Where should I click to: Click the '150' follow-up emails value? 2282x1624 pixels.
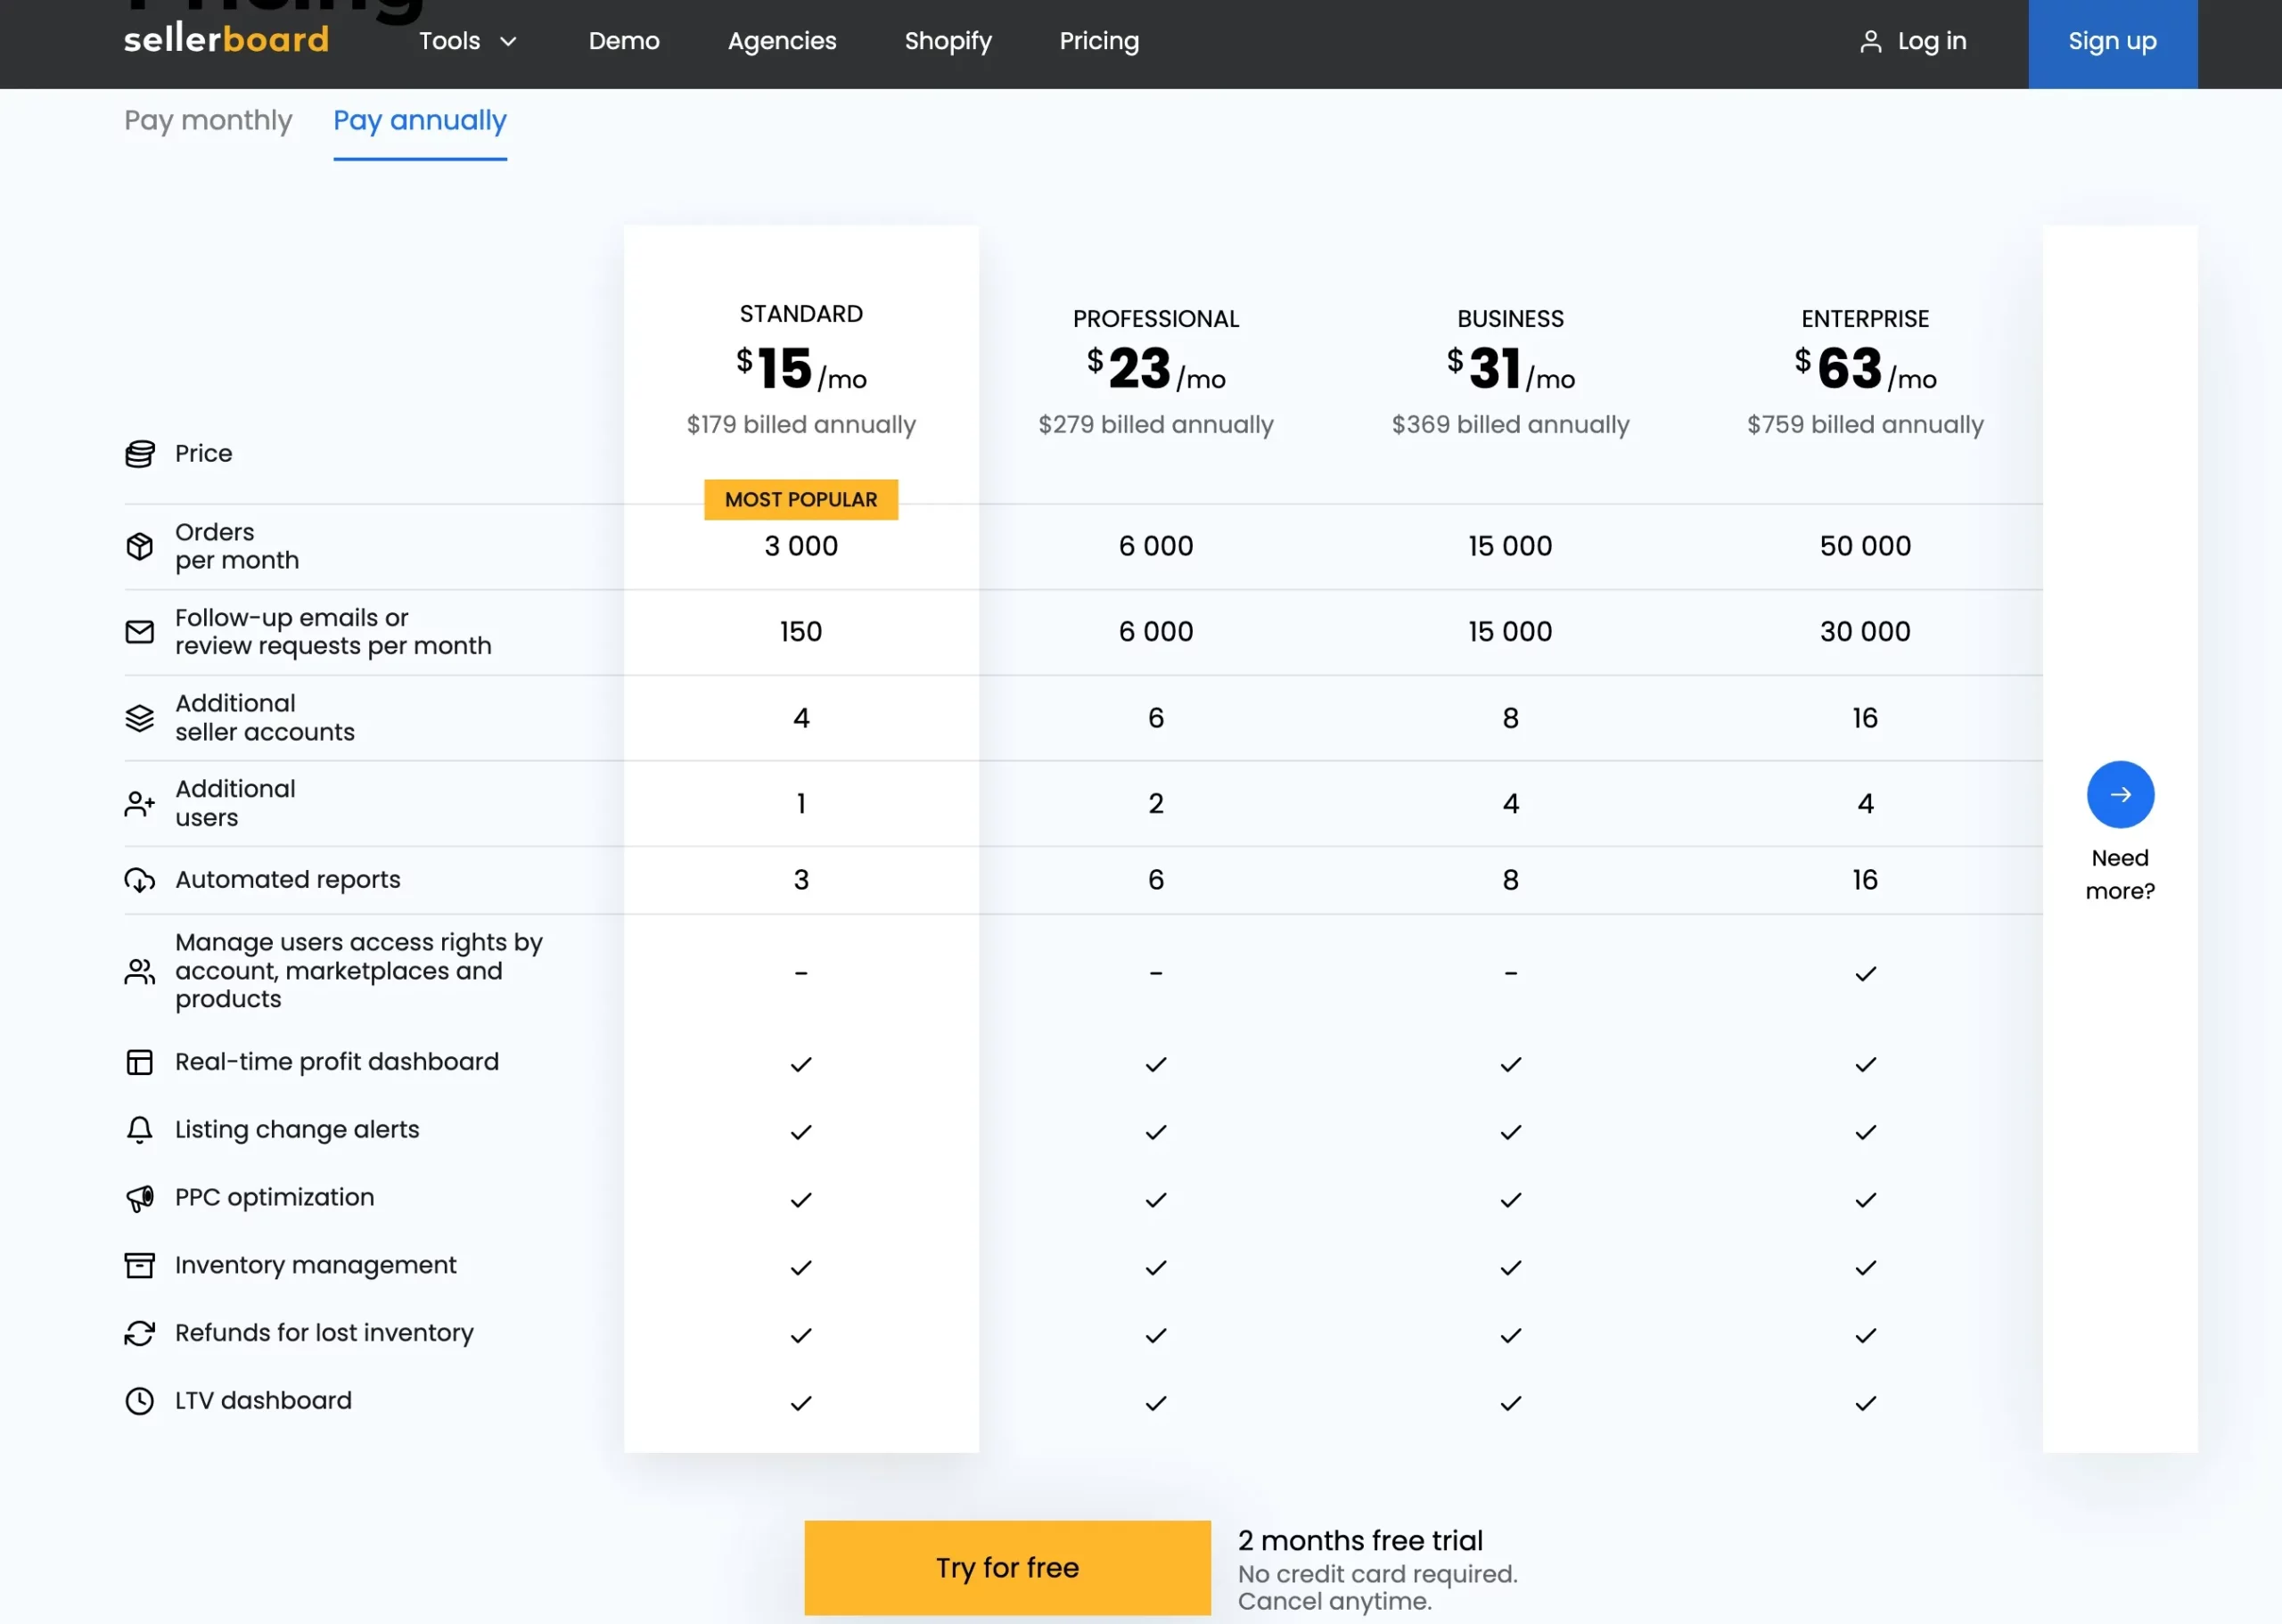click(801, 632)
